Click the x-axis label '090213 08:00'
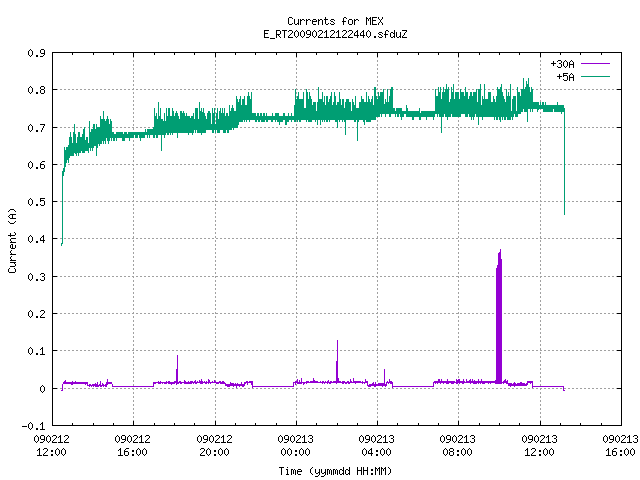 point(458,446)
